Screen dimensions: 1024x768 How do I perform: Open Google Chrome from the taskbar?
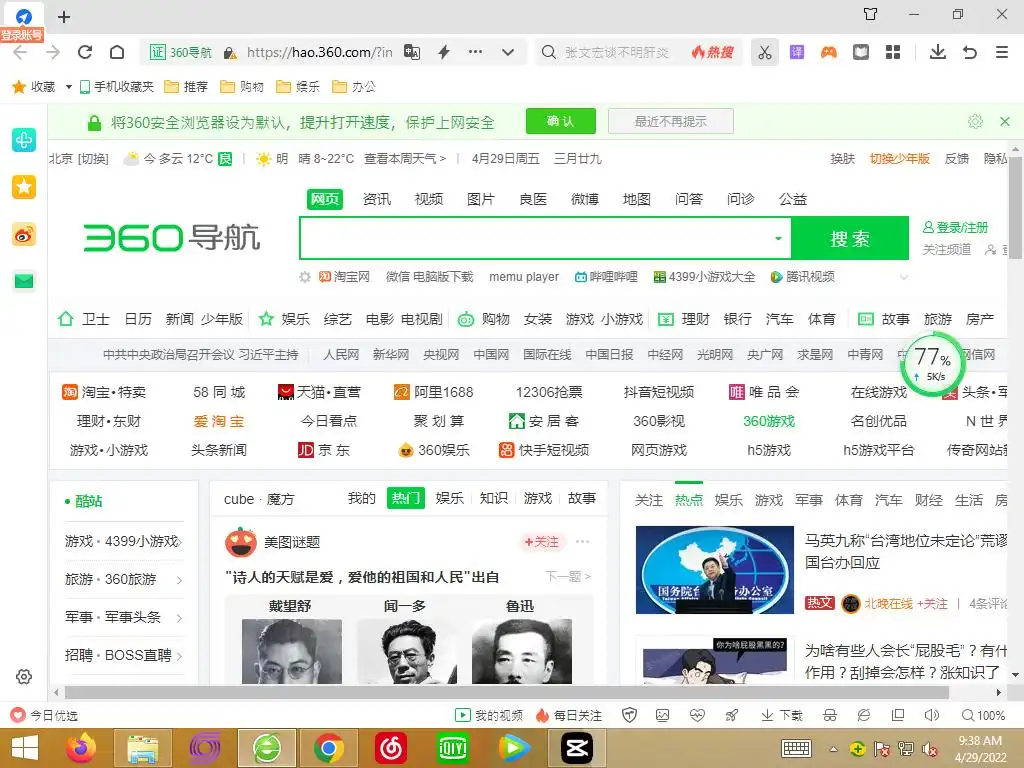[328, 748]
